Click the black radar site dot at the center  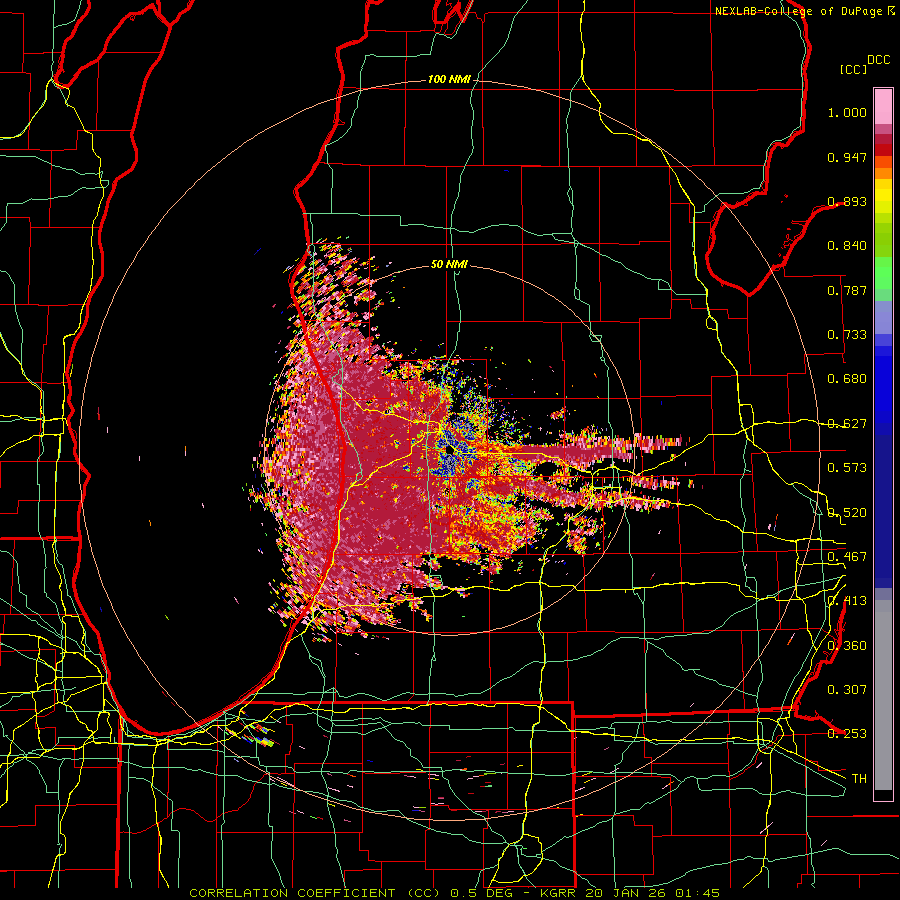pyautogui.click(x=450, y=450)
